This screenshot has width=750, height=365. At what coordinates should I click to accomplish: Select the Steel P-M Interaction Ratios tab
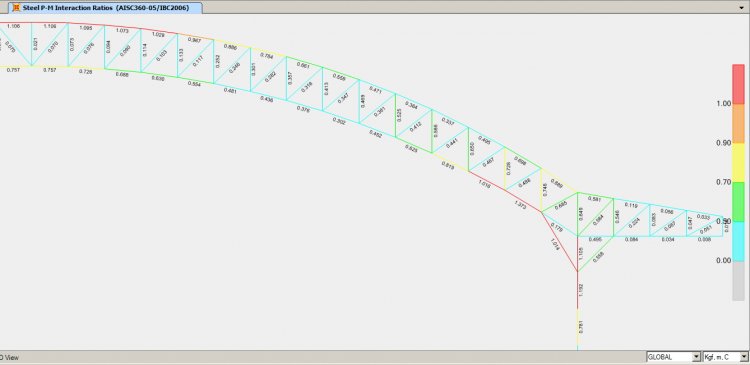105,8
